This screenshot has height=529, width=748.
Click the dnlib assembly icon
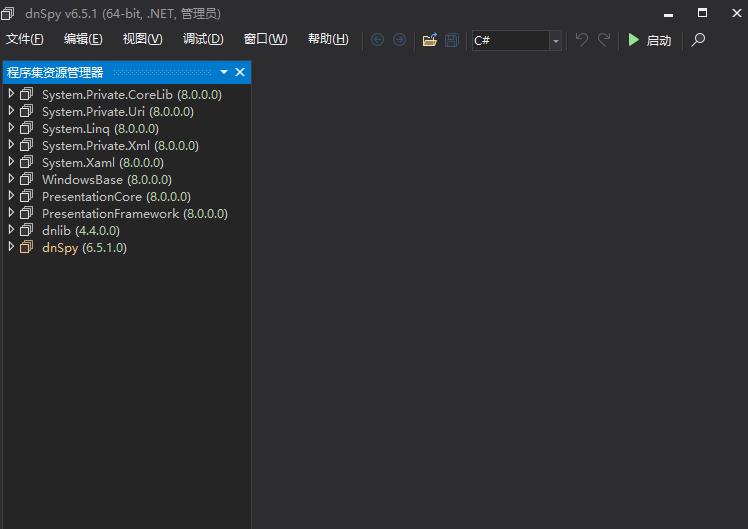click(x=27, y=230)
